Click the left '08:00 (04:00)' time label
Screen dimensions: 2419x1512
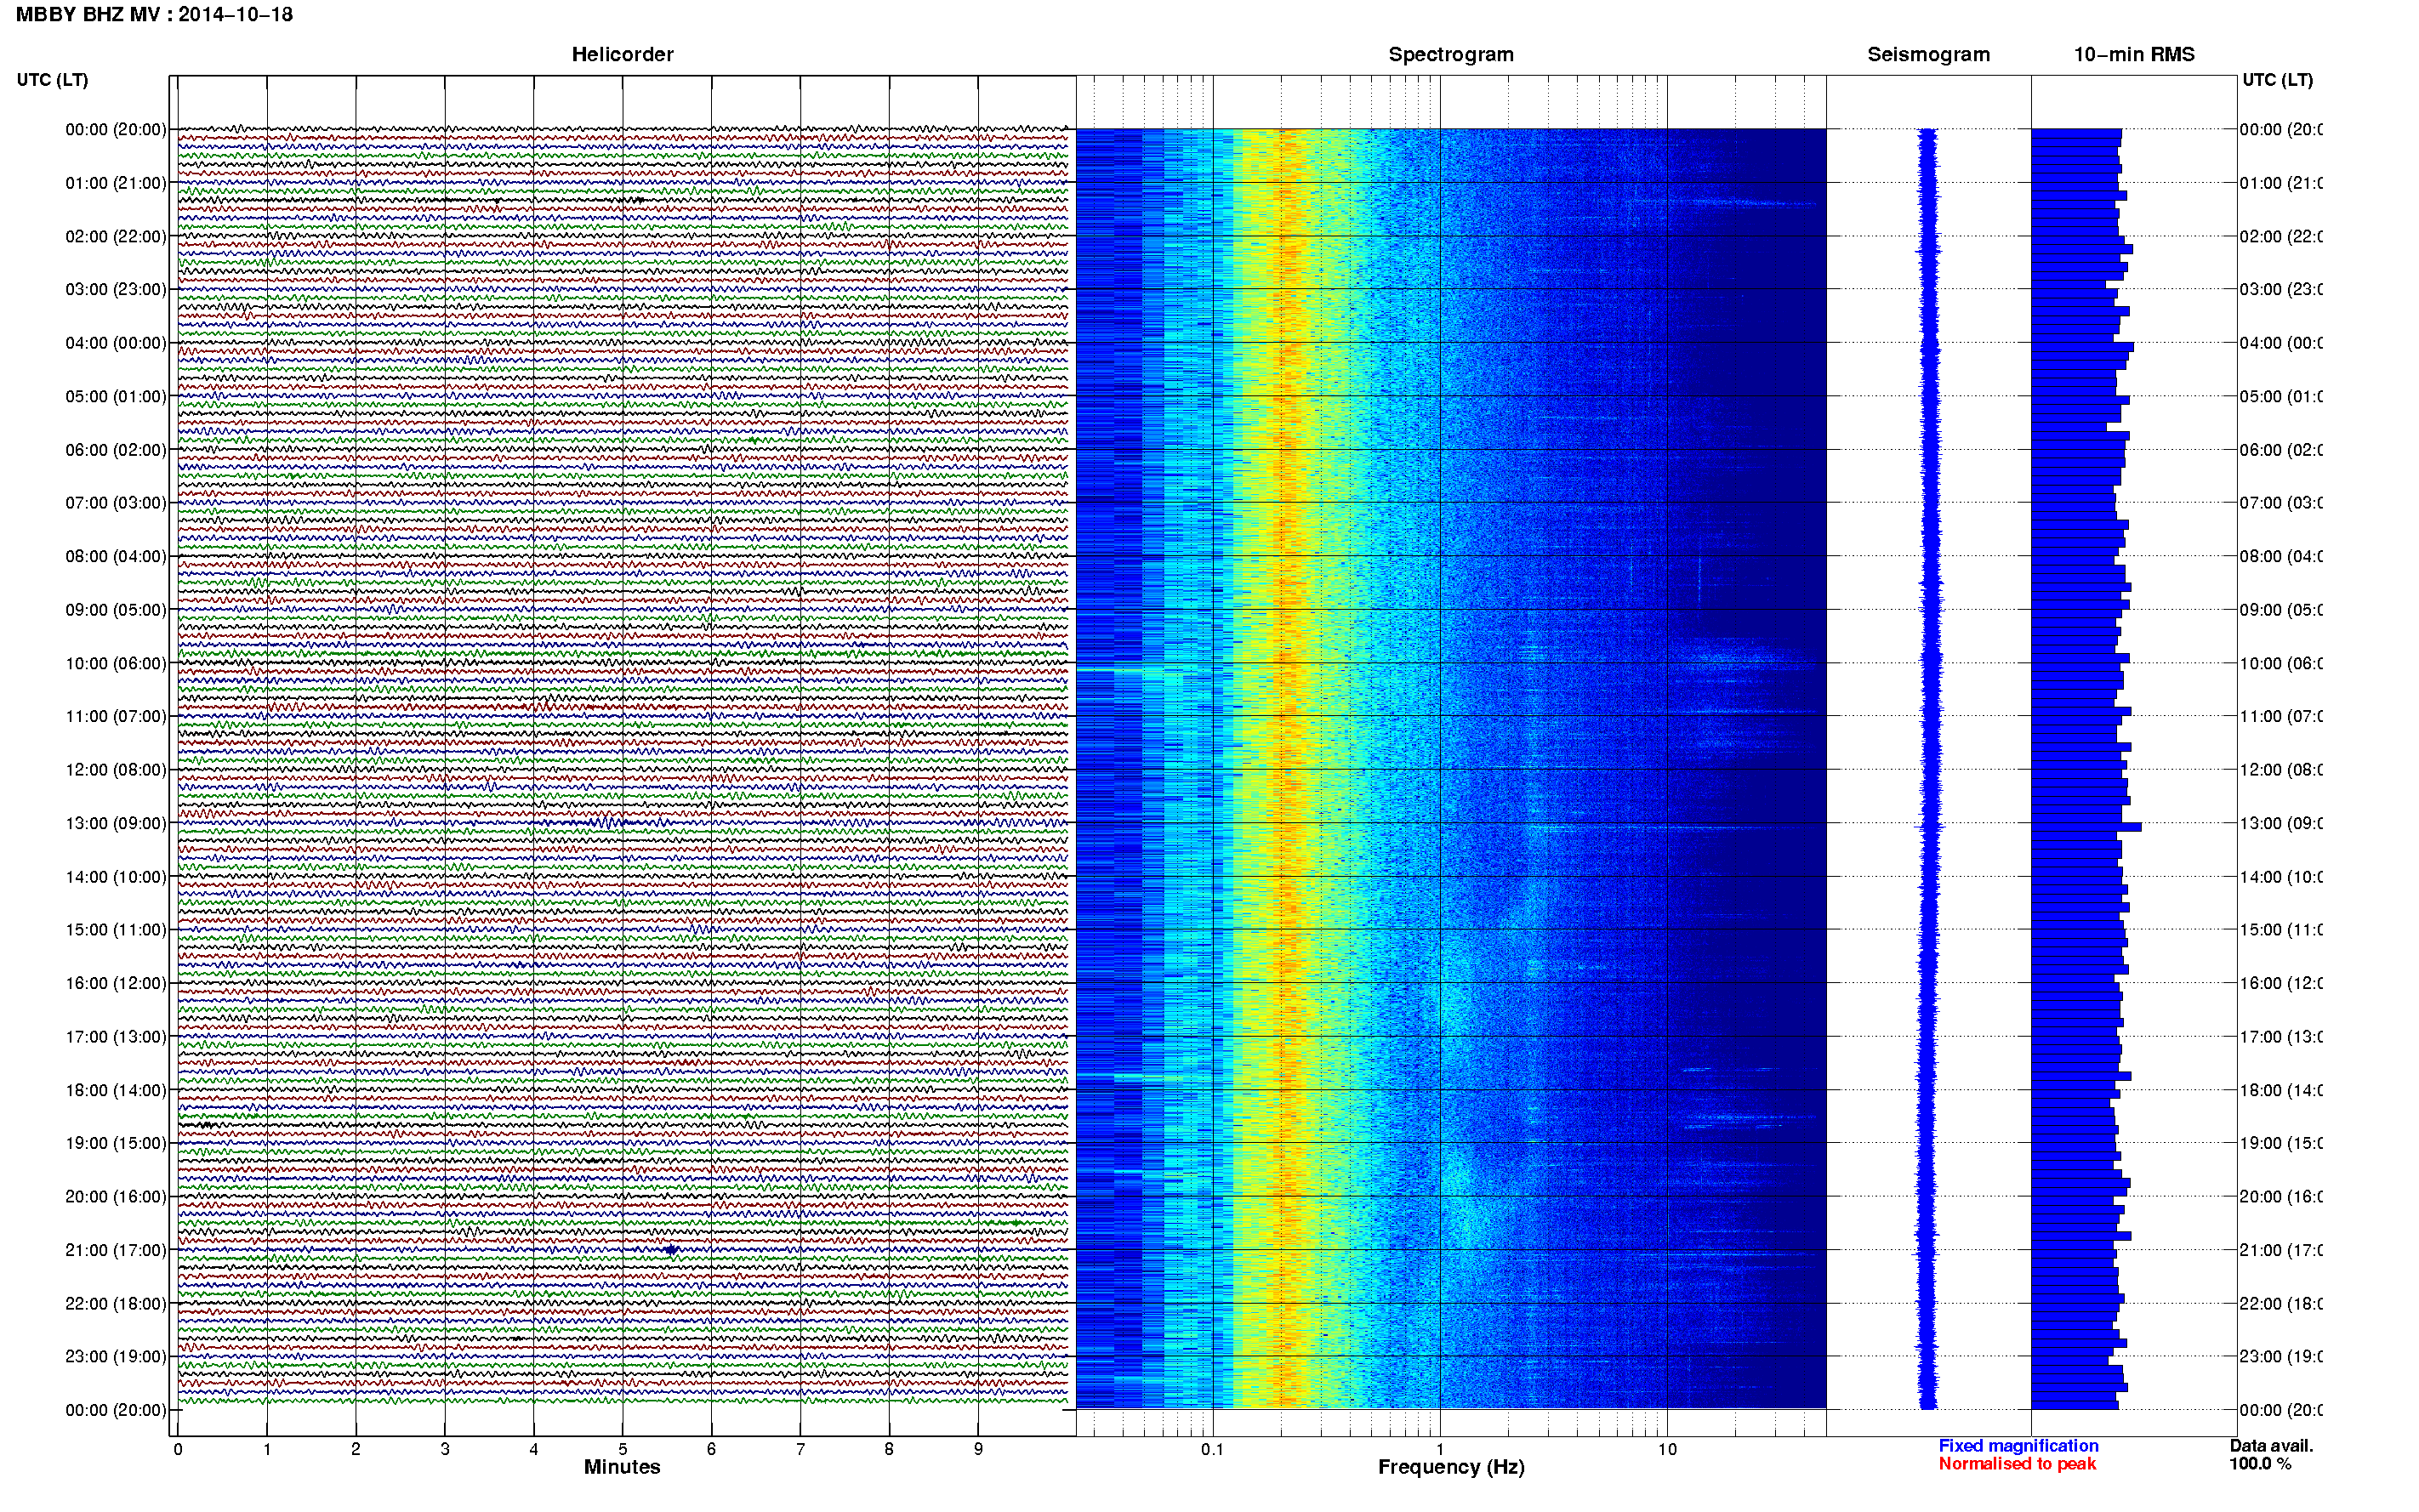coord(116,556)
